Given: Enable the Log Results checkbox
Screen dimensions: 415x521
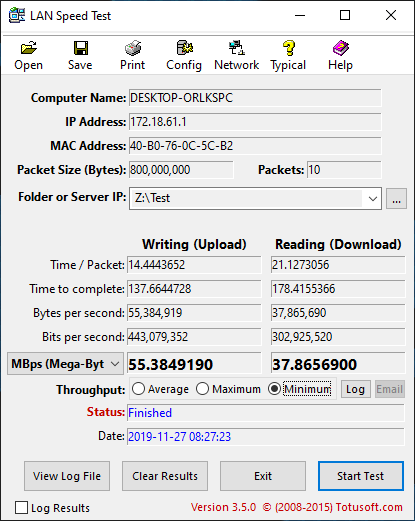Looking at the screenshot, I should tap(21, 508).
